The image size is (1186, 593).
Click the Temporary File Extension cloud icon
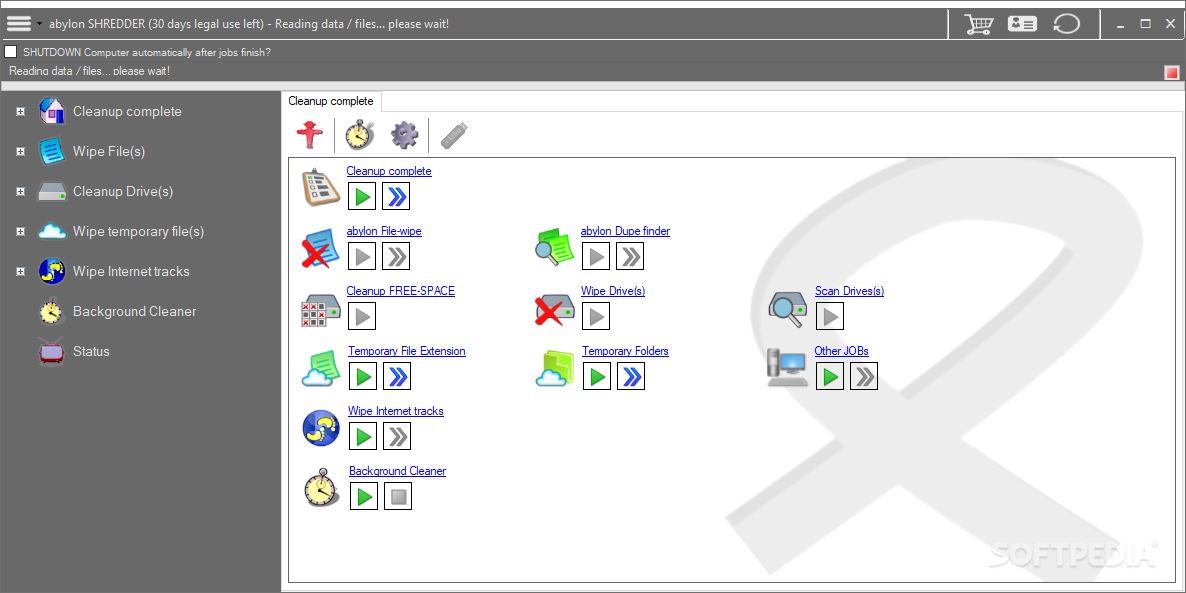pyautogui.click(x=321, y=368)
